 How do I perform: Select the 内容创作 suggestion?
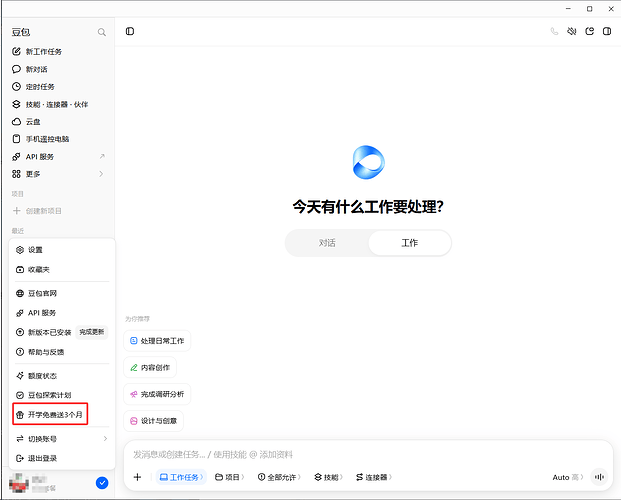150,367
